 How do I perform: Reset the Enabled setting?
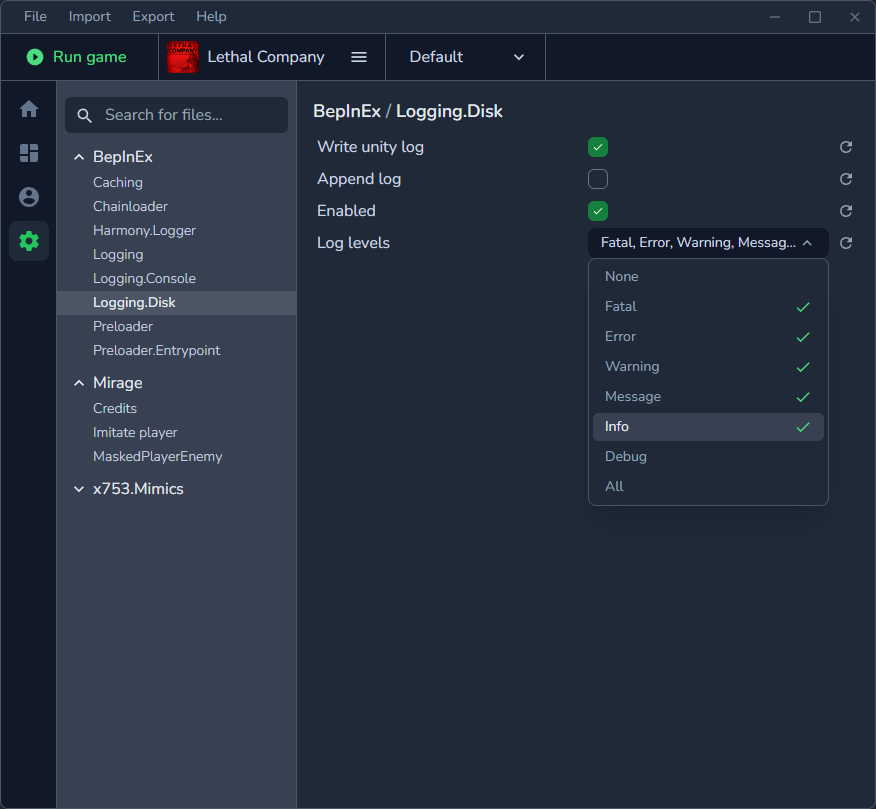[846, 211]
